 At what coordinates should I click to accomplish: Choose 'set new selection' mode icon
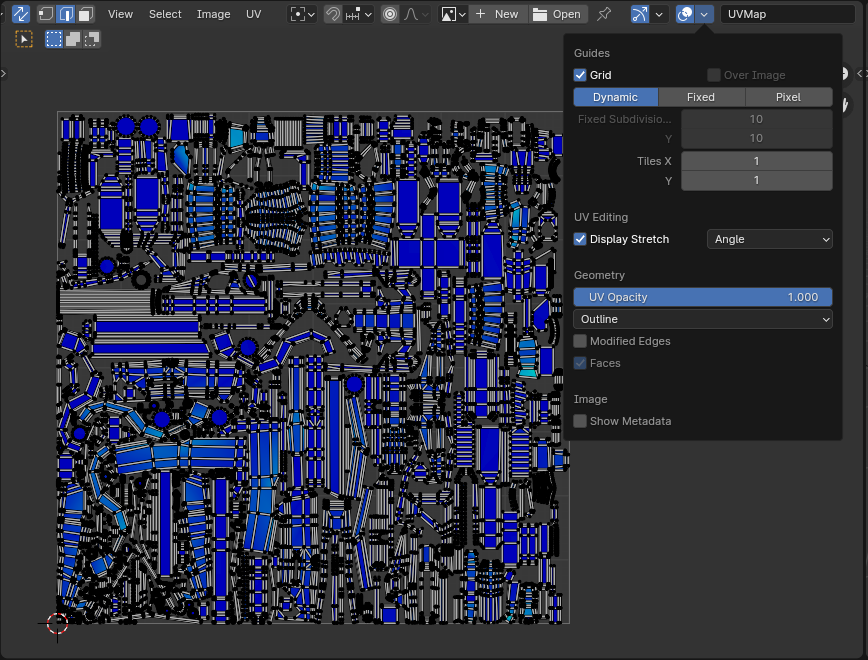[x=54, y=39]
